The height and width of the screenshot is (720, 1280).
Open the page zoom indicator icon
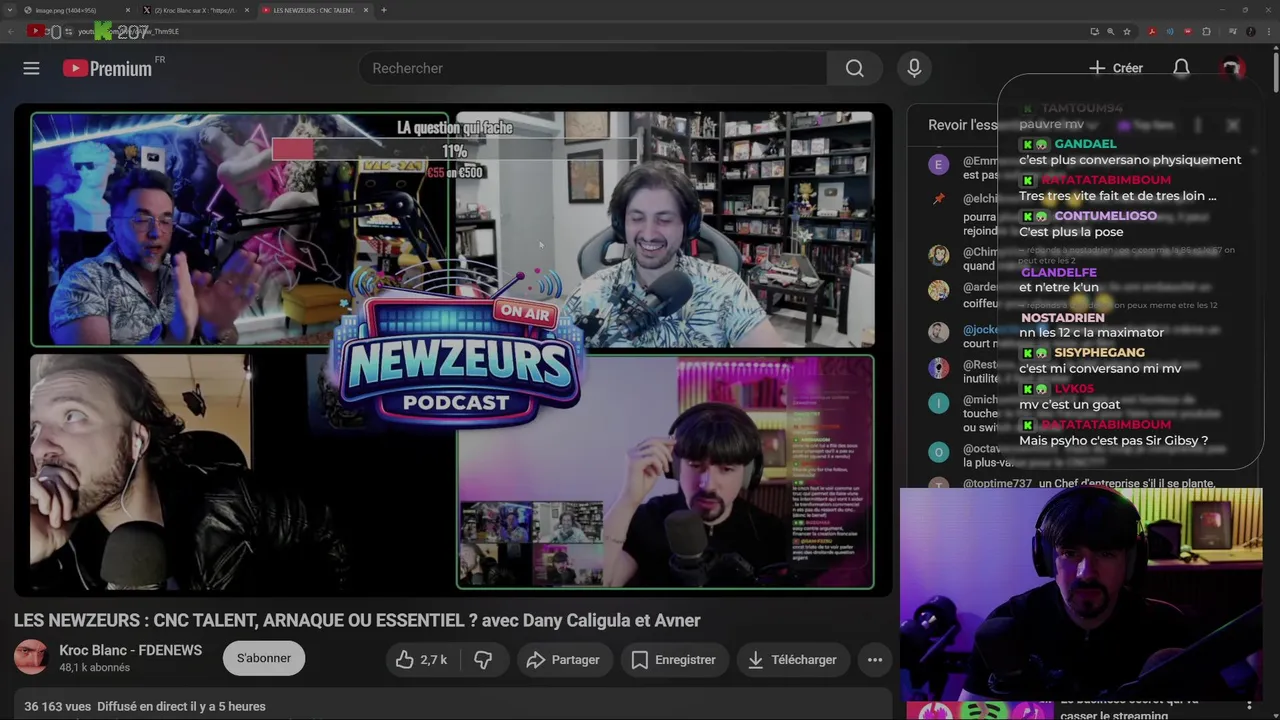[x=1111, y=31]
